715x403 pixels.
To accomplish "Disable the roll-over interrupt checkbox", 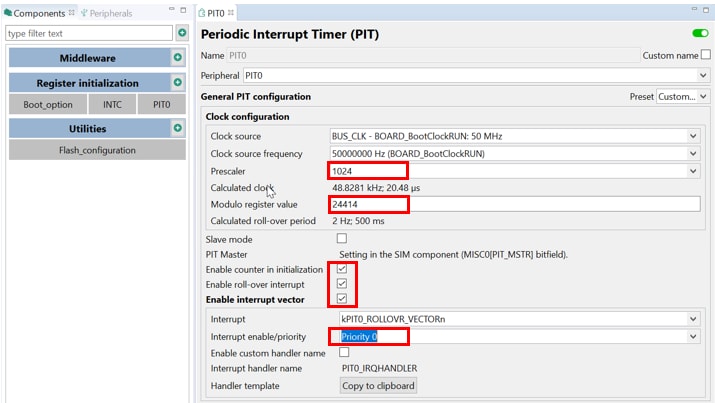I will (342, 284).
